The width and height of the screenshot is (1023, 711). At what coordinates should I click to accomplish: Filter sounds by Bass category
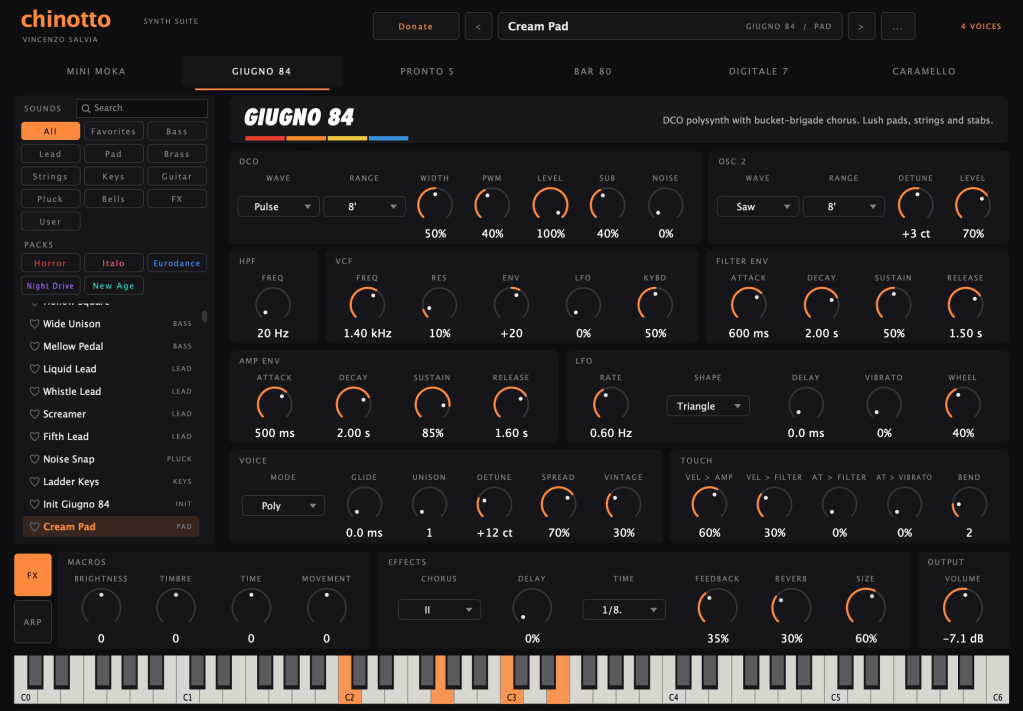(x=177, y=131)
